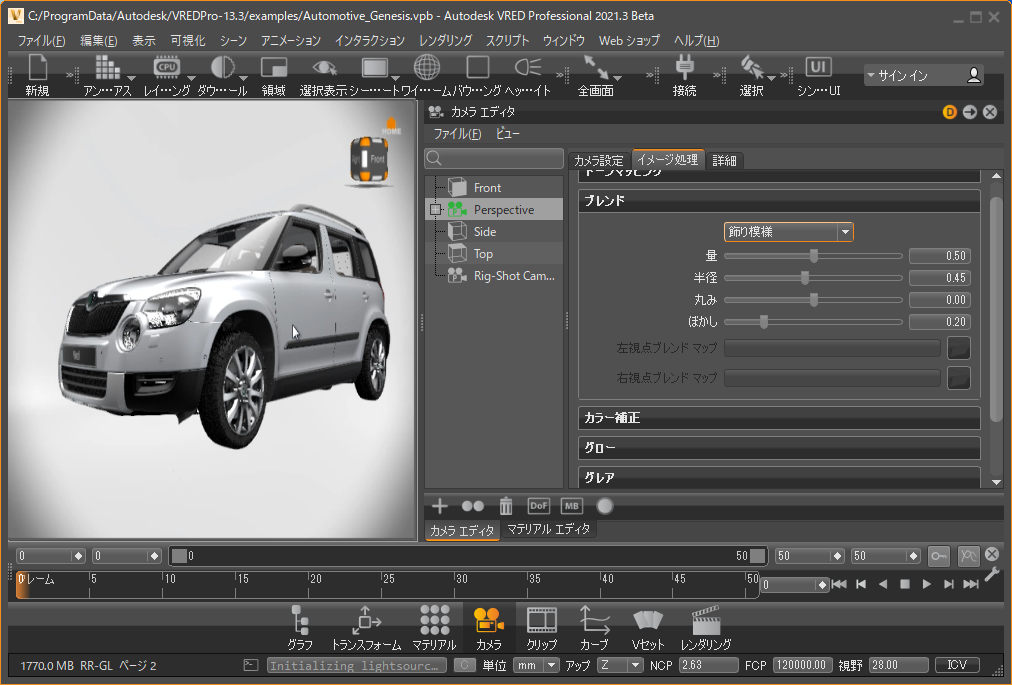
Task: Click the 新規 (New) file icon
Action: point(38,69)
